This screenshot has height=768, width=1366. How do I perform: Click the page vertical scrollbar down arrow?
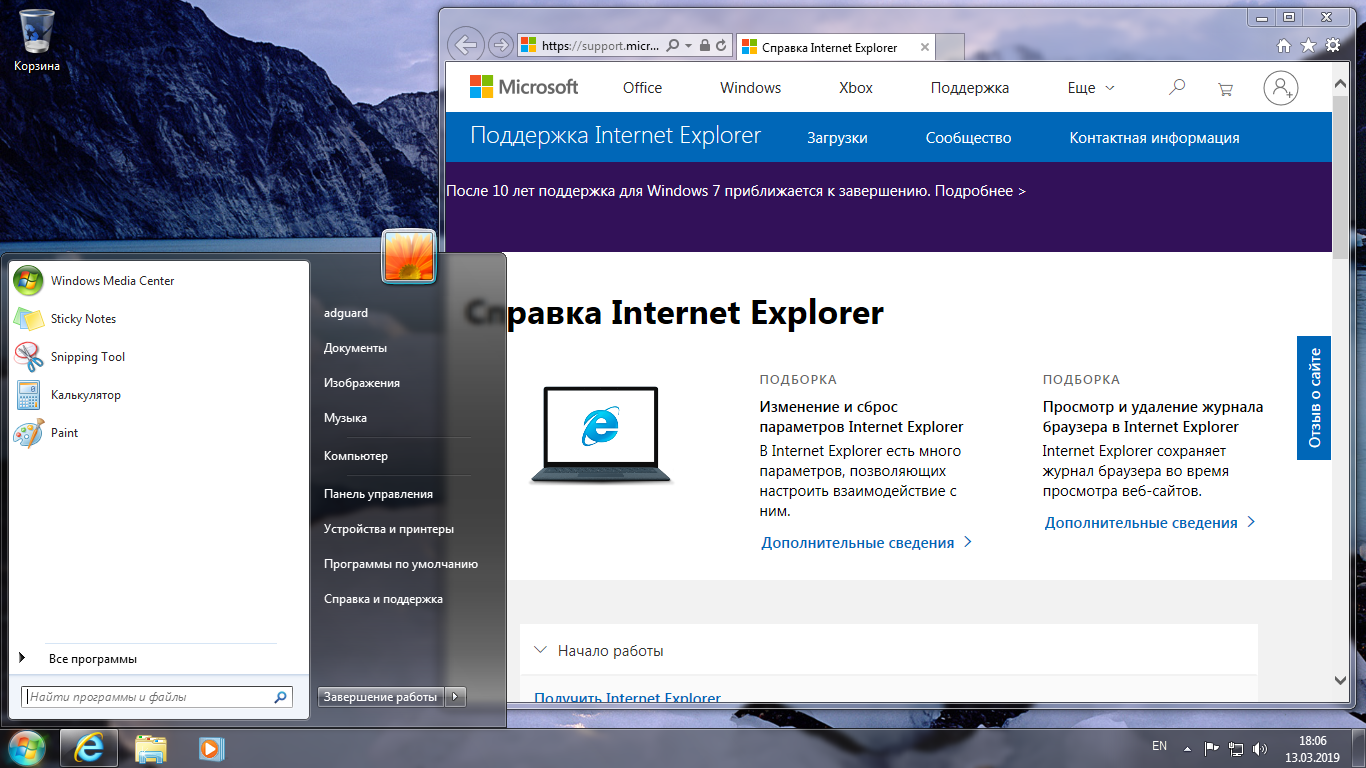(x=1341, y=680)
